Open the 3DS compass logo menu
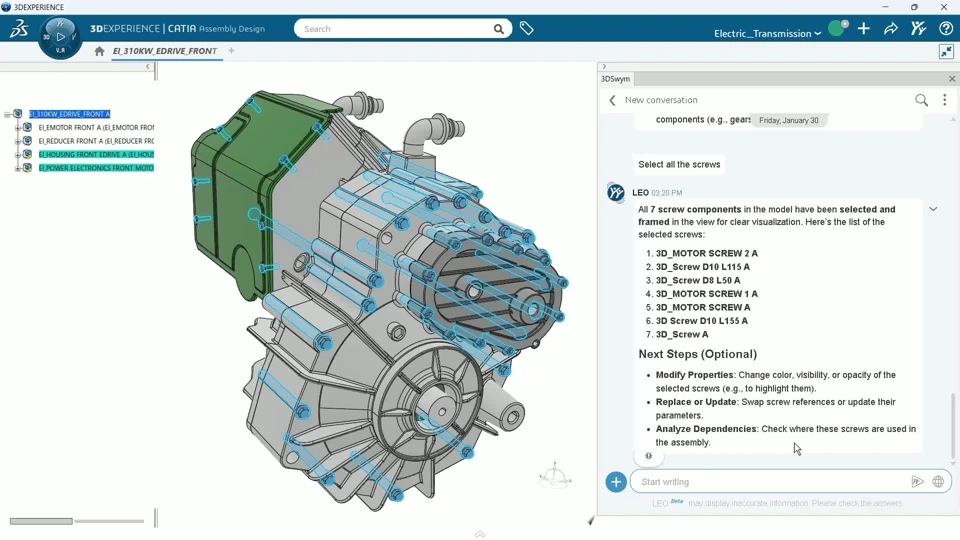The image size is (960, 540). [x=18, y=28]
